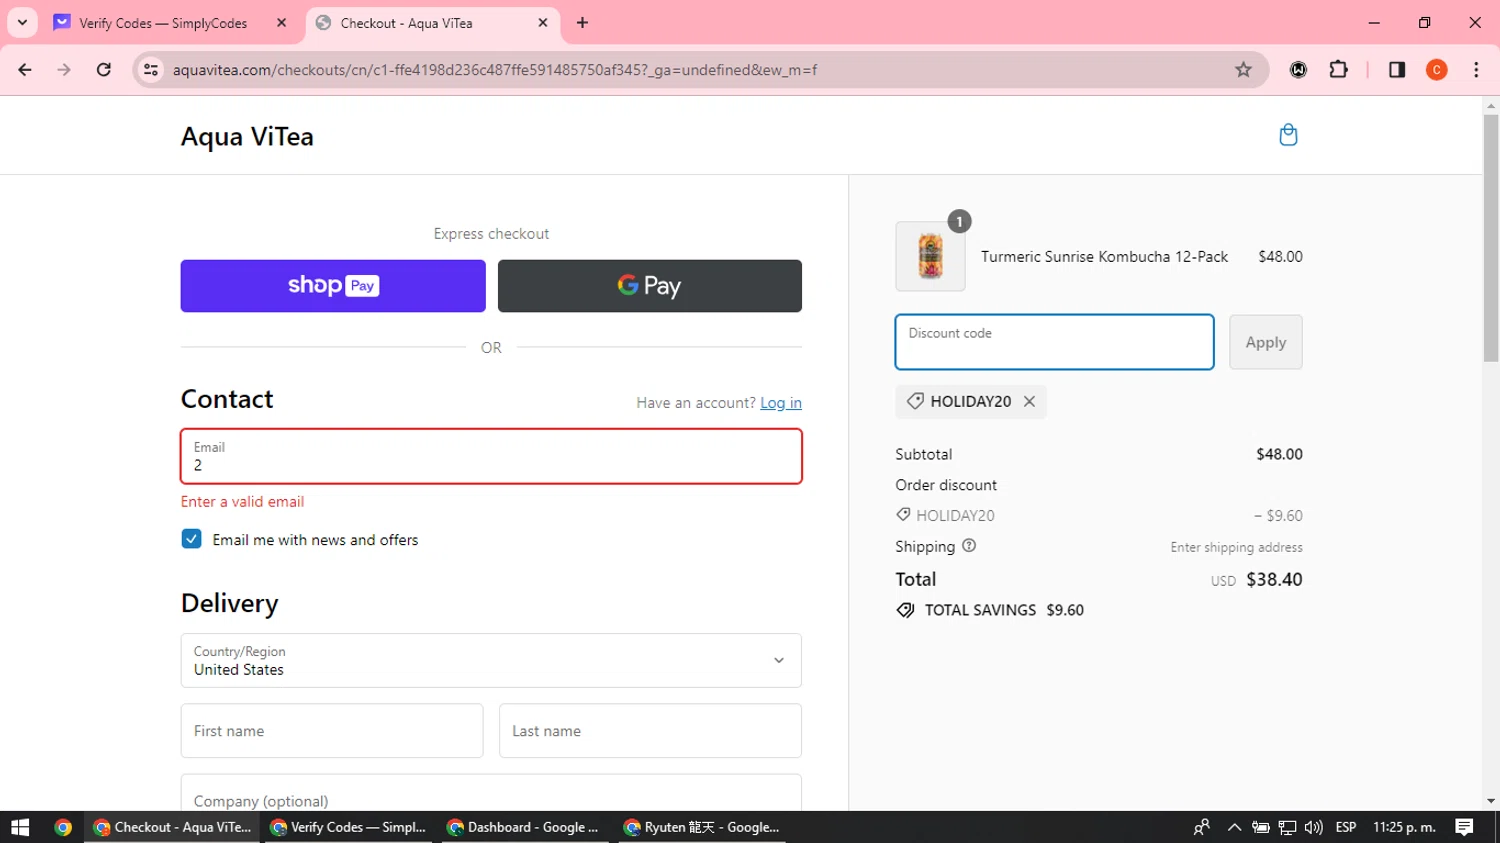Click the Enter a valid email error

(x=242, y=502)
